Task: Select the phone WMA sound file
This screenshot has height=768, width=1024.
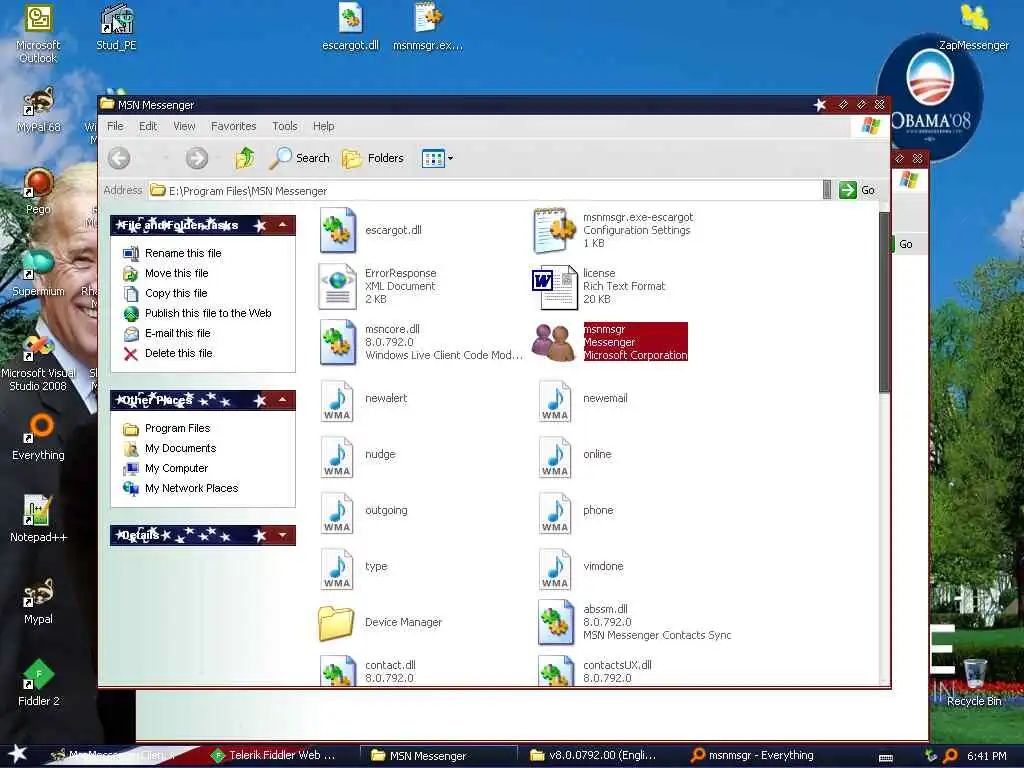Action: 555,513
